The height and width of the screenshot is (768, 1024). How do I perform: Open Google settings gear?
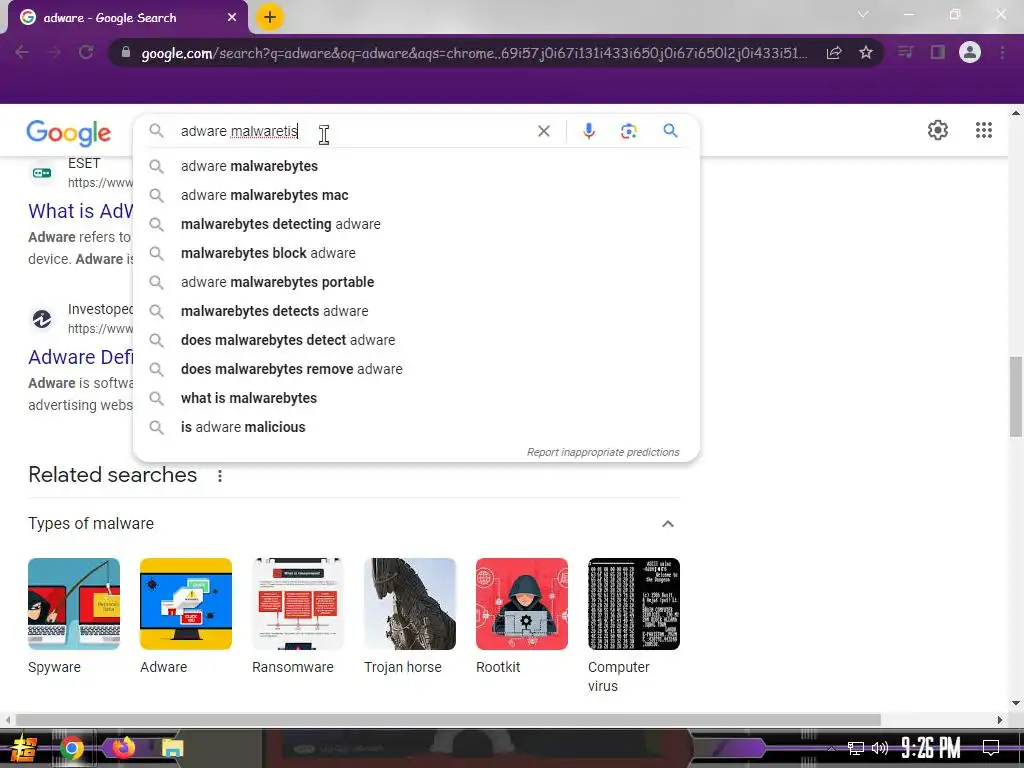click(x=938, y=130)
